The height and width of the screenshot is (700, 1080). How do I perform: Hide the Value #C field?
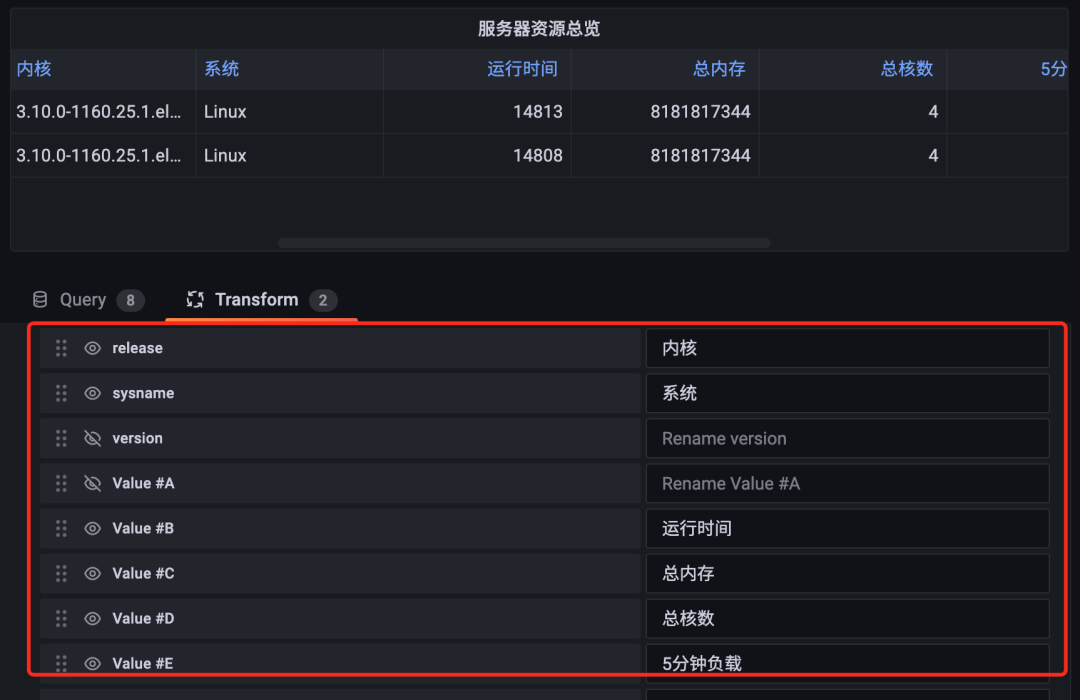(x=92, y=573)
